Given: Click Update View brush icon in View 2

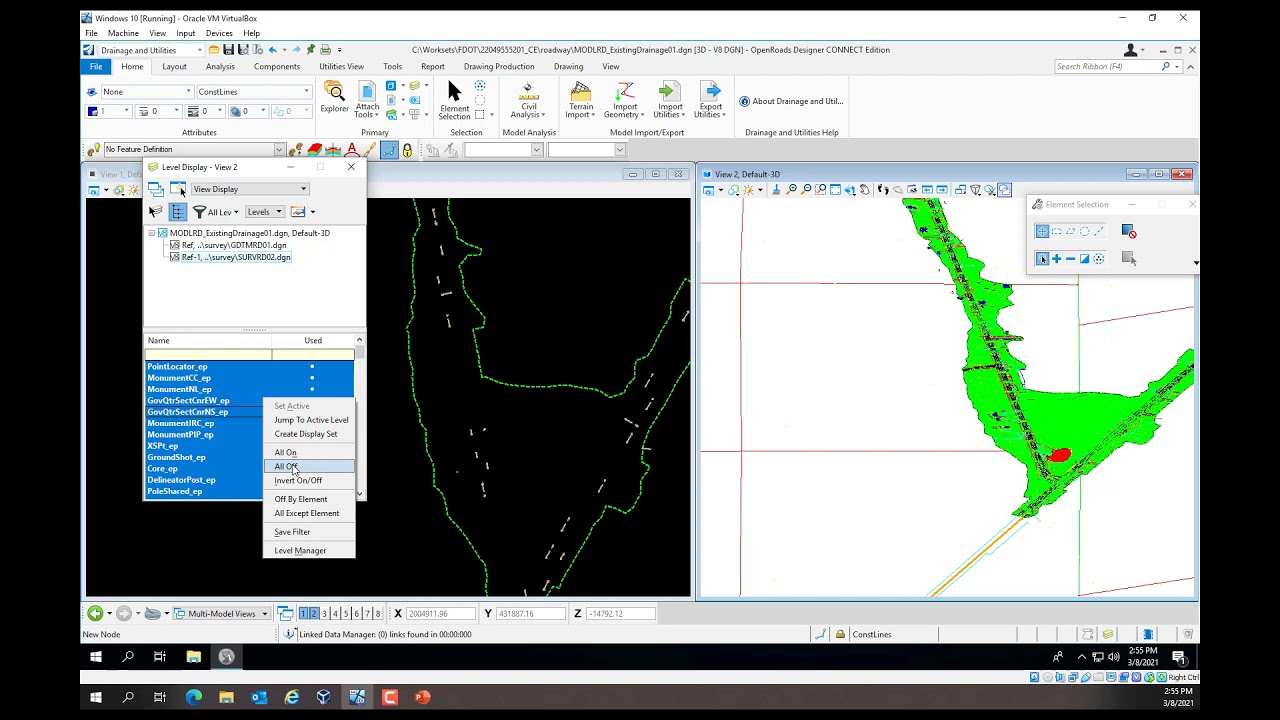Looking at the screenshot, I should point(776,190).
